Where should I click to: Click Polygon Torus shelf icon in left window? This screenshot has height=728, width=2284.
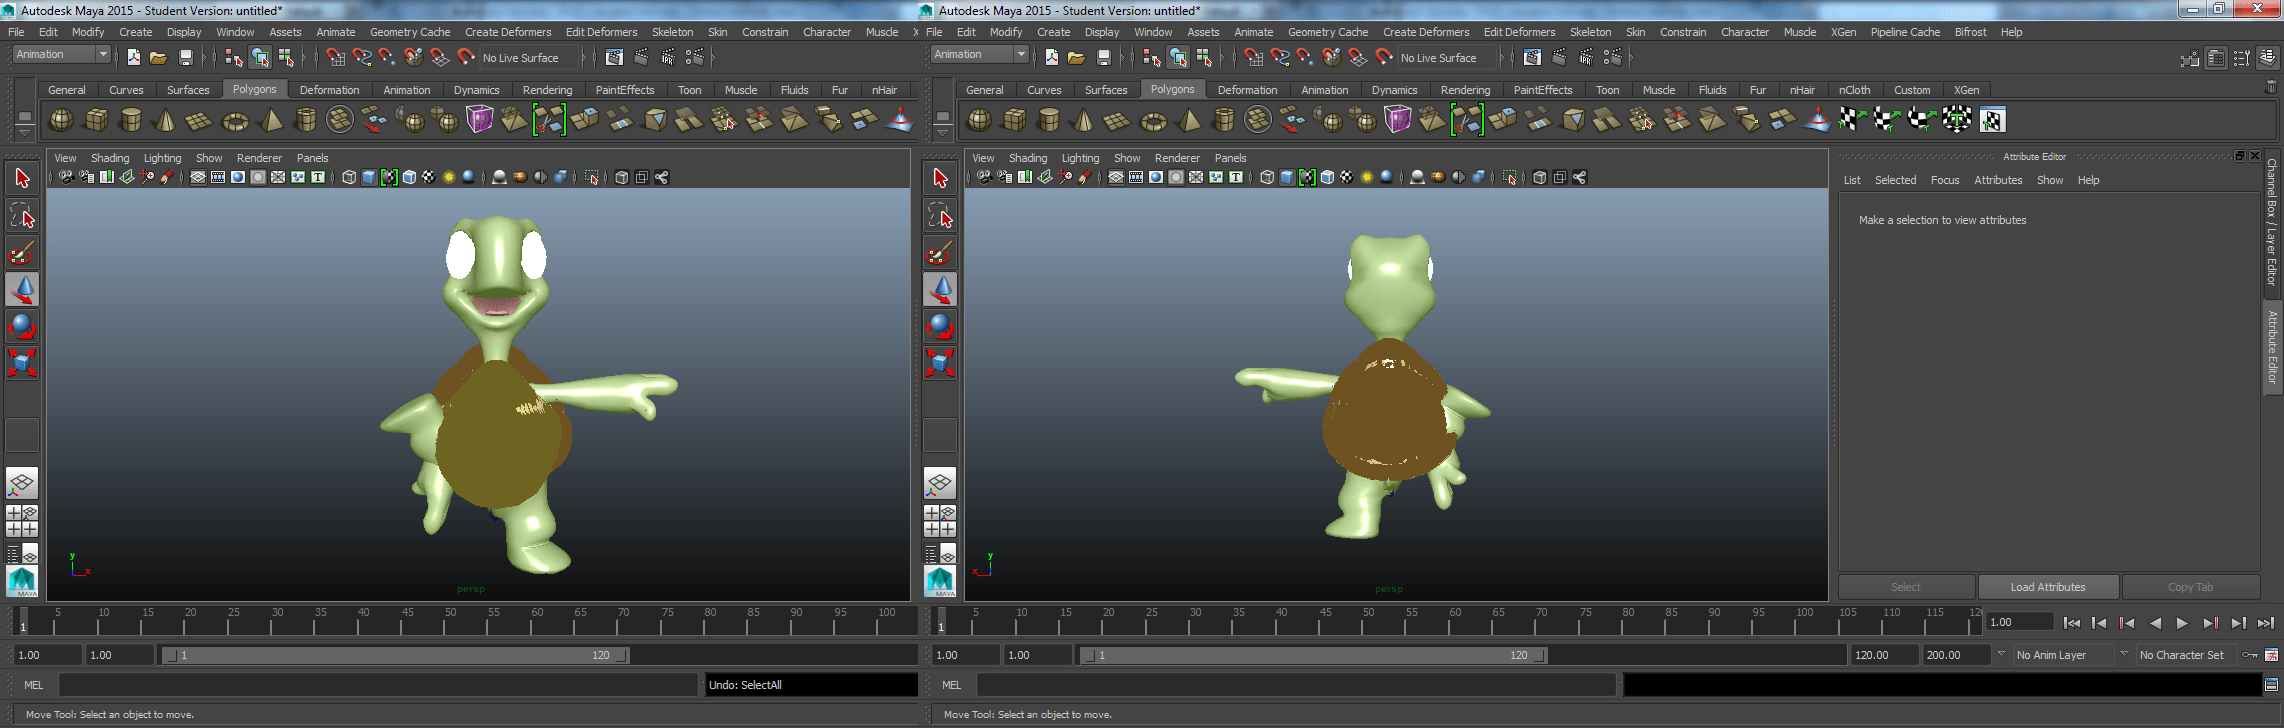235,121
